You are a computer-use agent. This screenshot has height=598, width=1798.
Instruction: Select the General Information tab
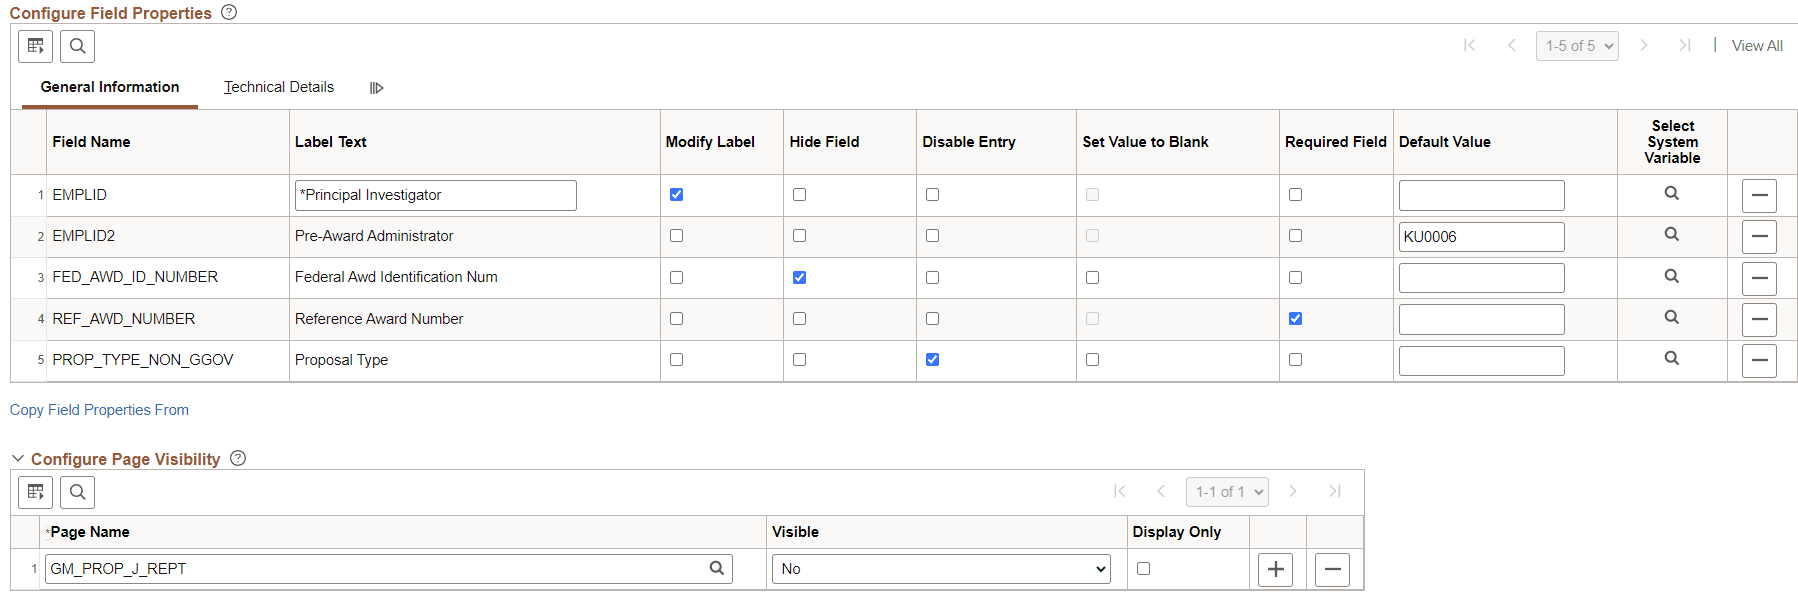point(110,87)
